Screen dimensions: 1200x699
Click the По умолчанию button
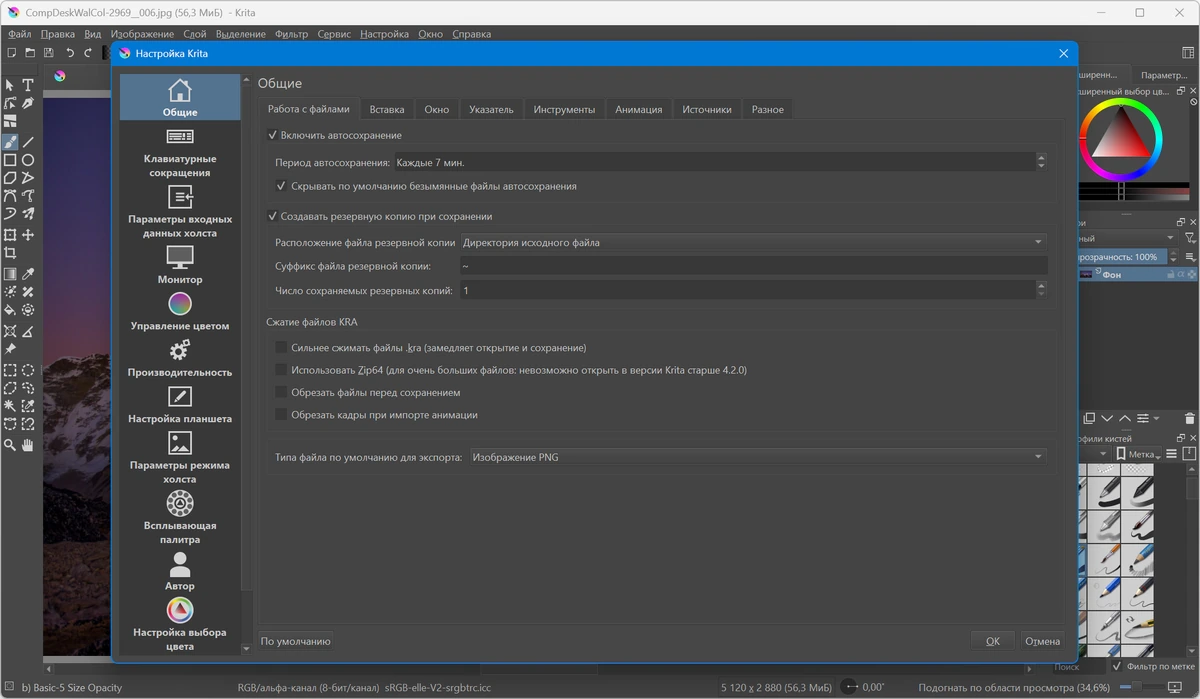[295, 641]
